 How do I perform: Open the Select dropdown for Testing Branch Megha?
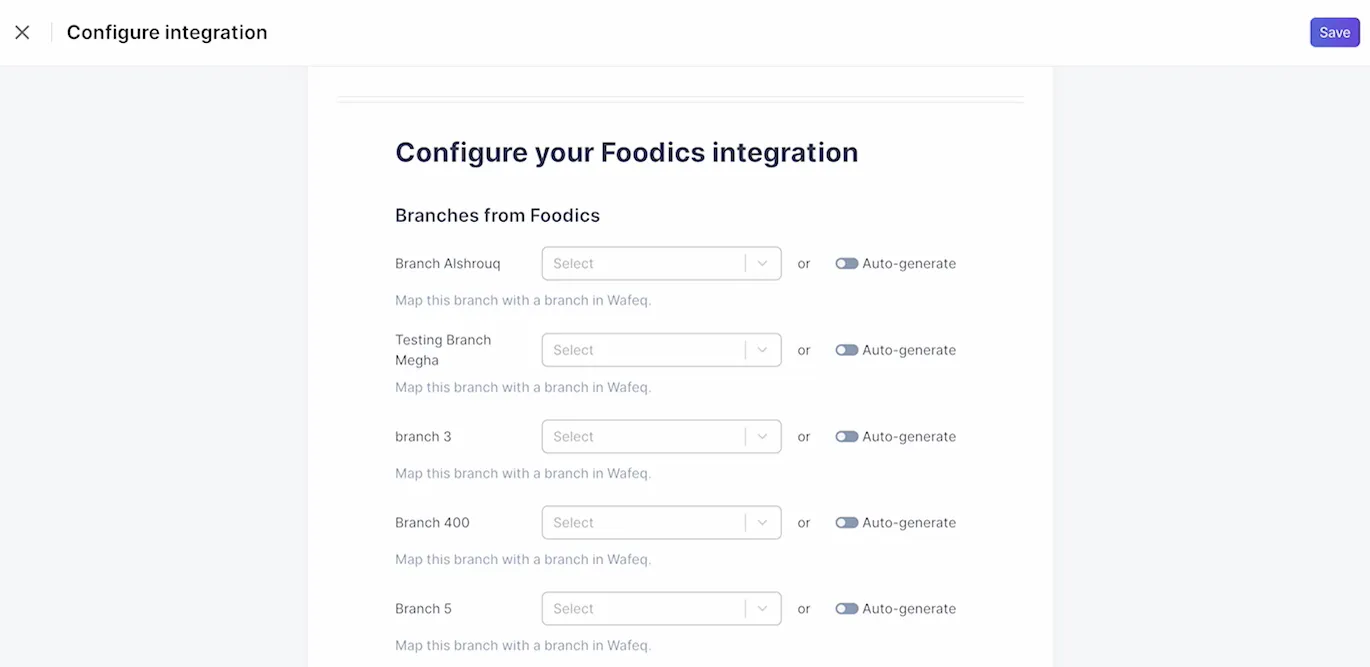pos(645,349)
